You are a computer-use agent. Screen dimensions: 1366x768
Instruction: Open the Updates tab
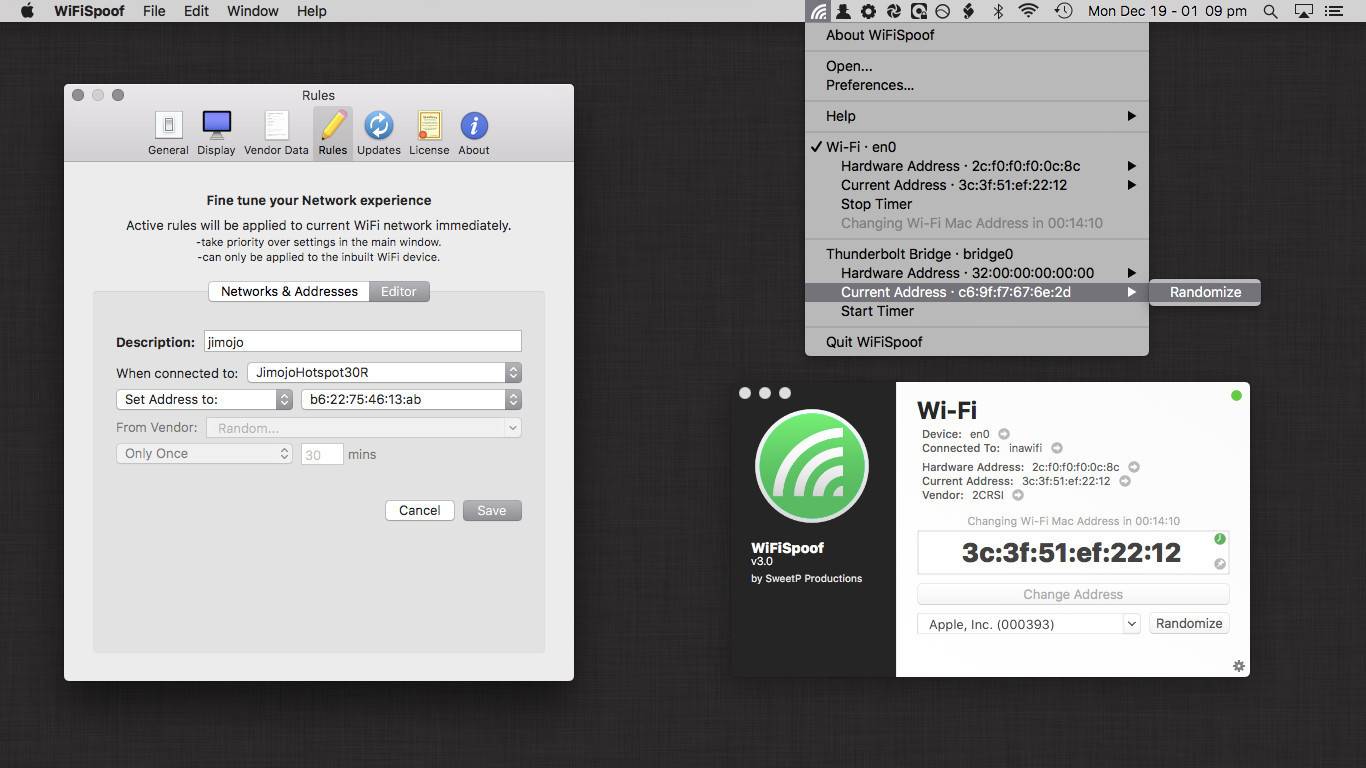click(x=378, y=133)
